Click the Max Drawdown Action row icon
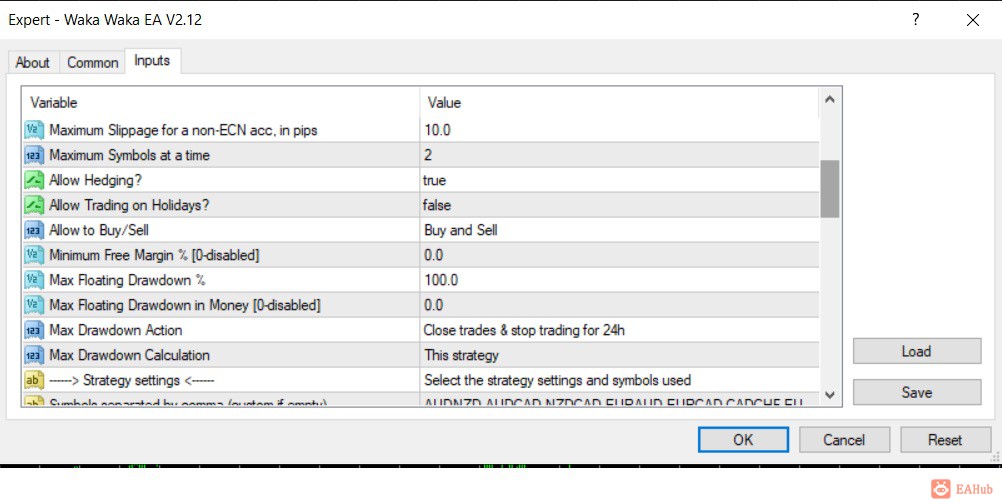Image resolution: width=1002 pixels, height=504 pixels. (34, 330)
